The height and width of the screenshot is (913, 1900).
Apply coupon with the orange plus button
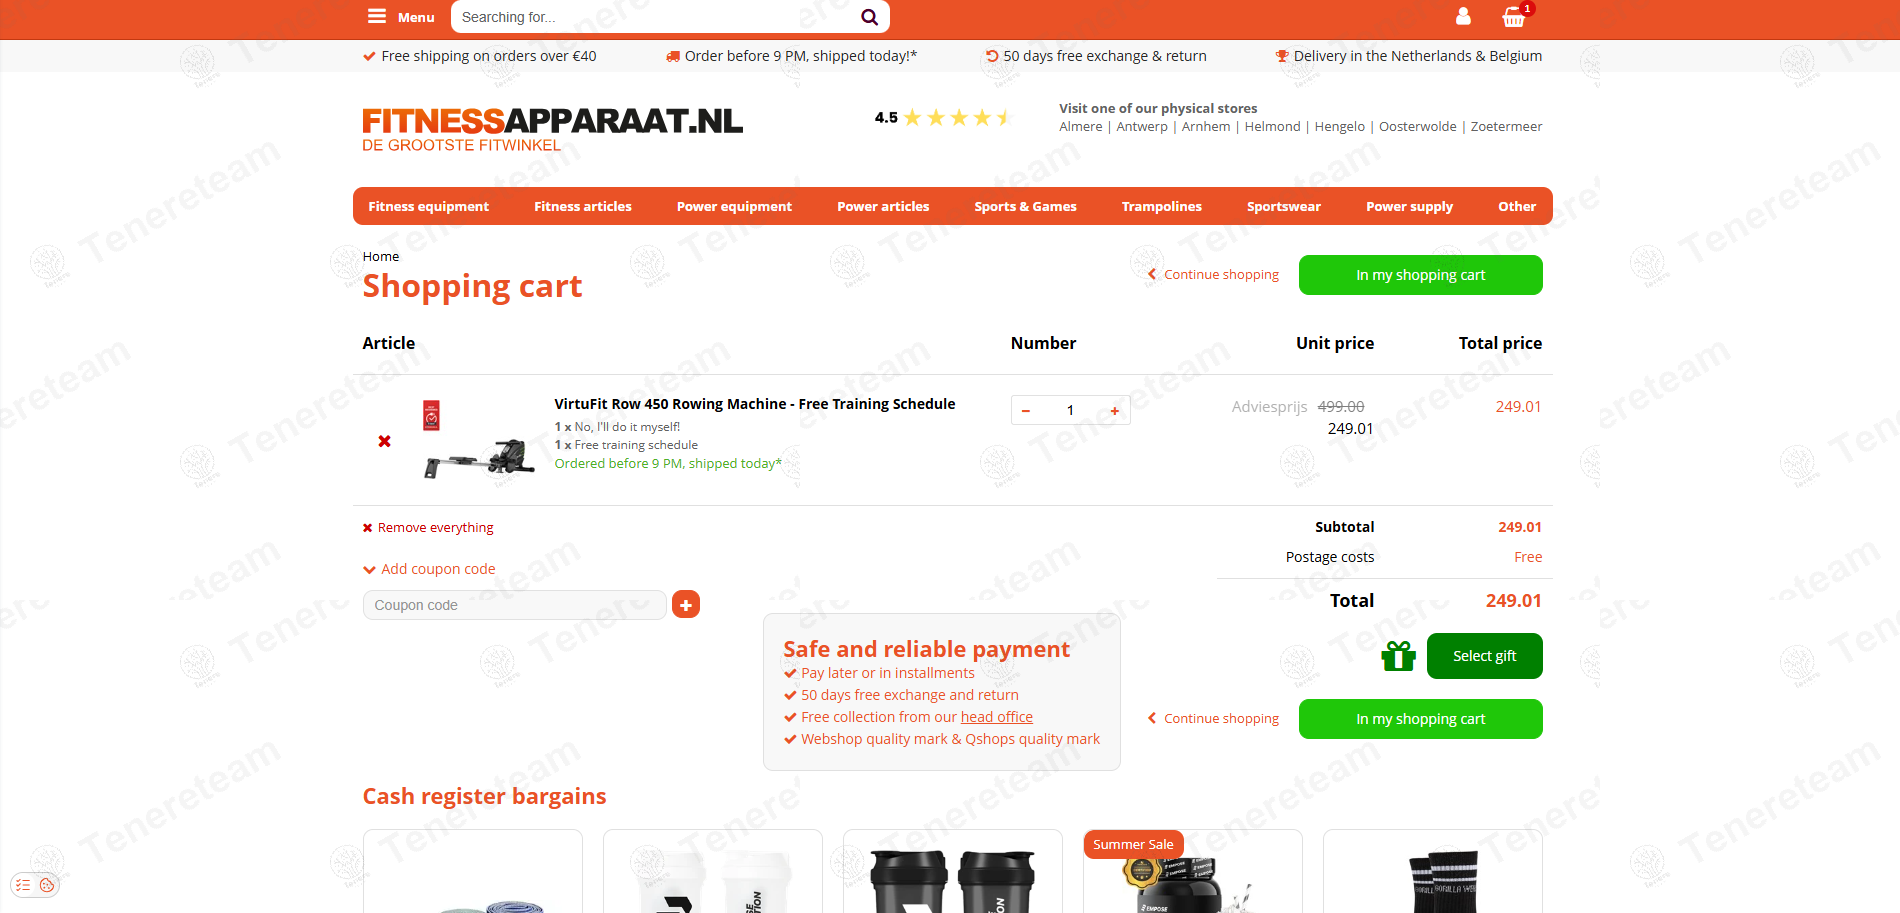[x=686, y=604]
